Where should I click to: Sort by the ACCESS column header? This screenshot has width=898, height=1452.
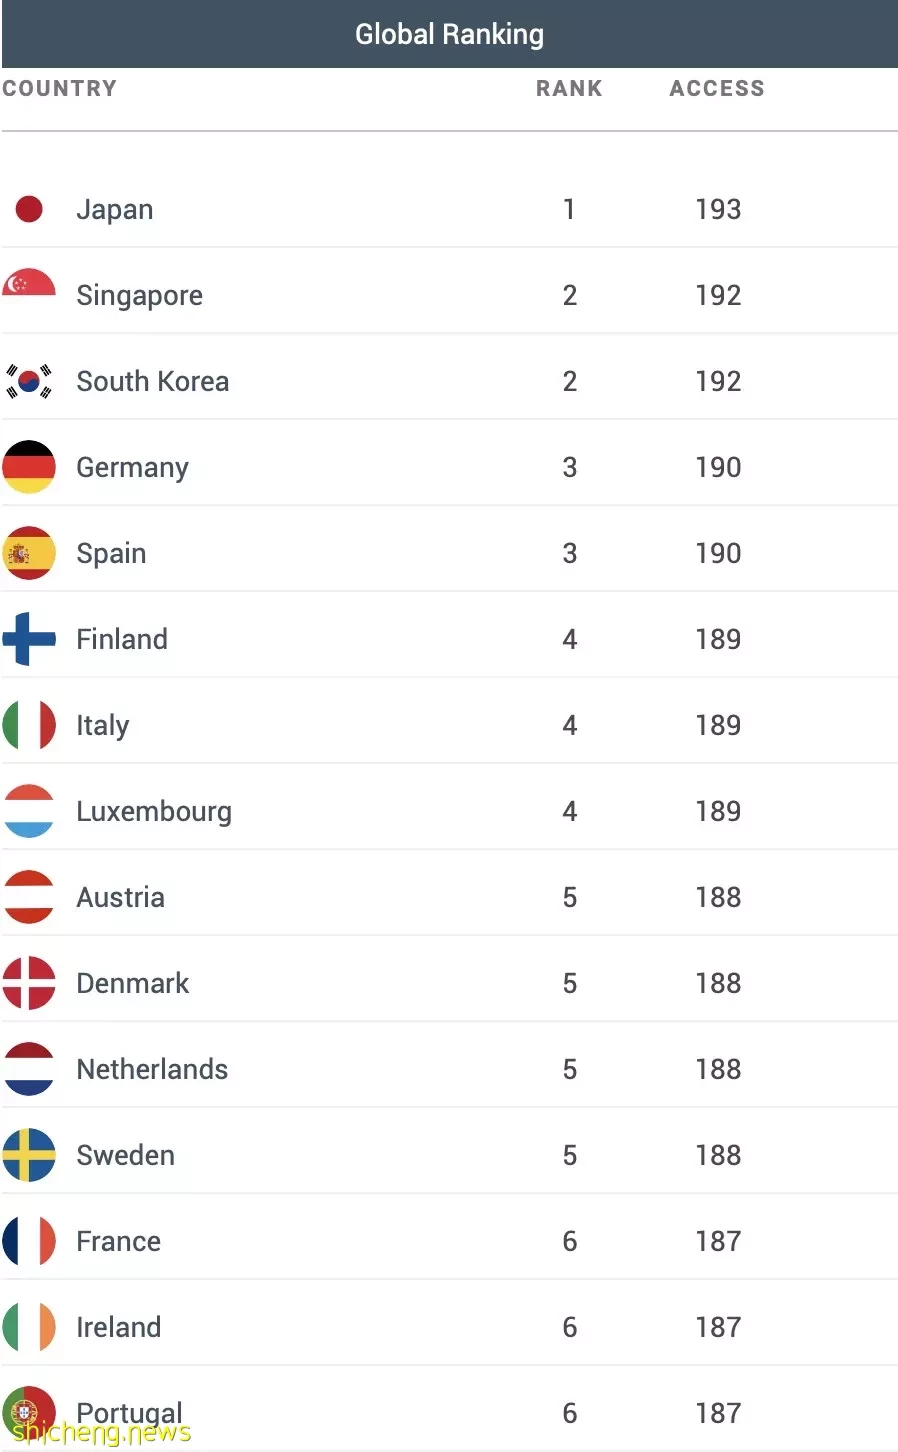point(717,88)
